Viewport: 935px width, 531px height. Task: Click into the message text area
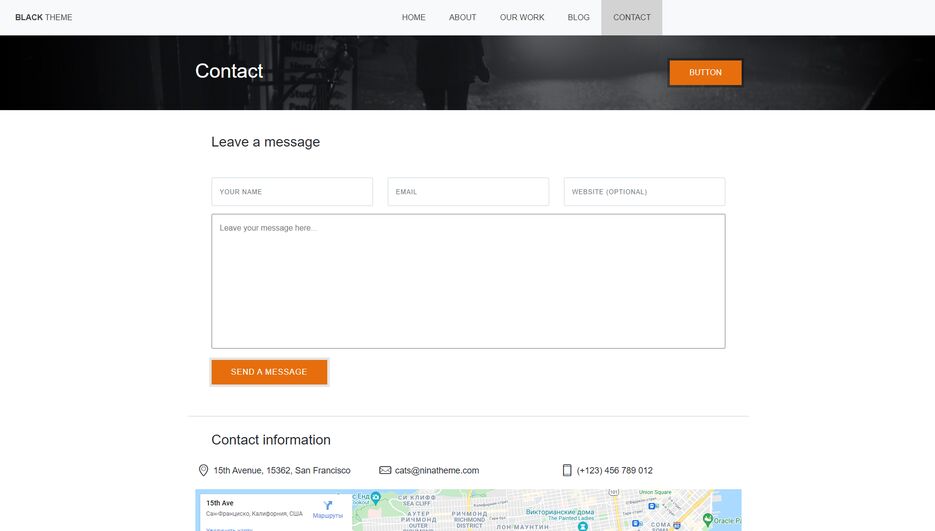pos(468,281)
